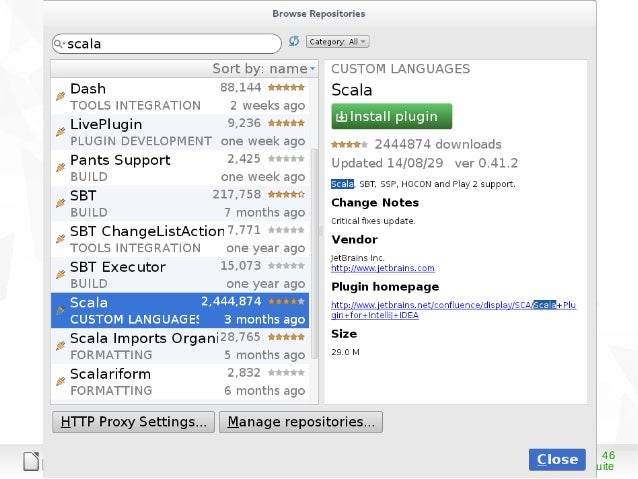Click the SBT Executor plugin icon
638x479 pixels.
tap(61, 275)
